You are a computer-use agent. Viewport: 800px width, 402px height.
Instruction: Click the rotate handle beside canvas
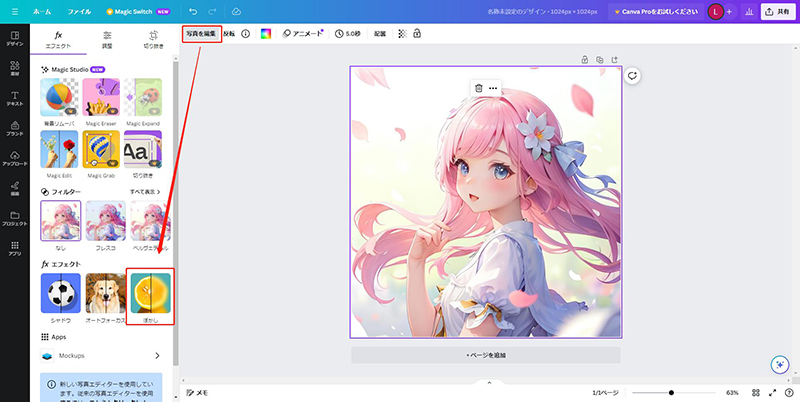[x=633, y=76]
